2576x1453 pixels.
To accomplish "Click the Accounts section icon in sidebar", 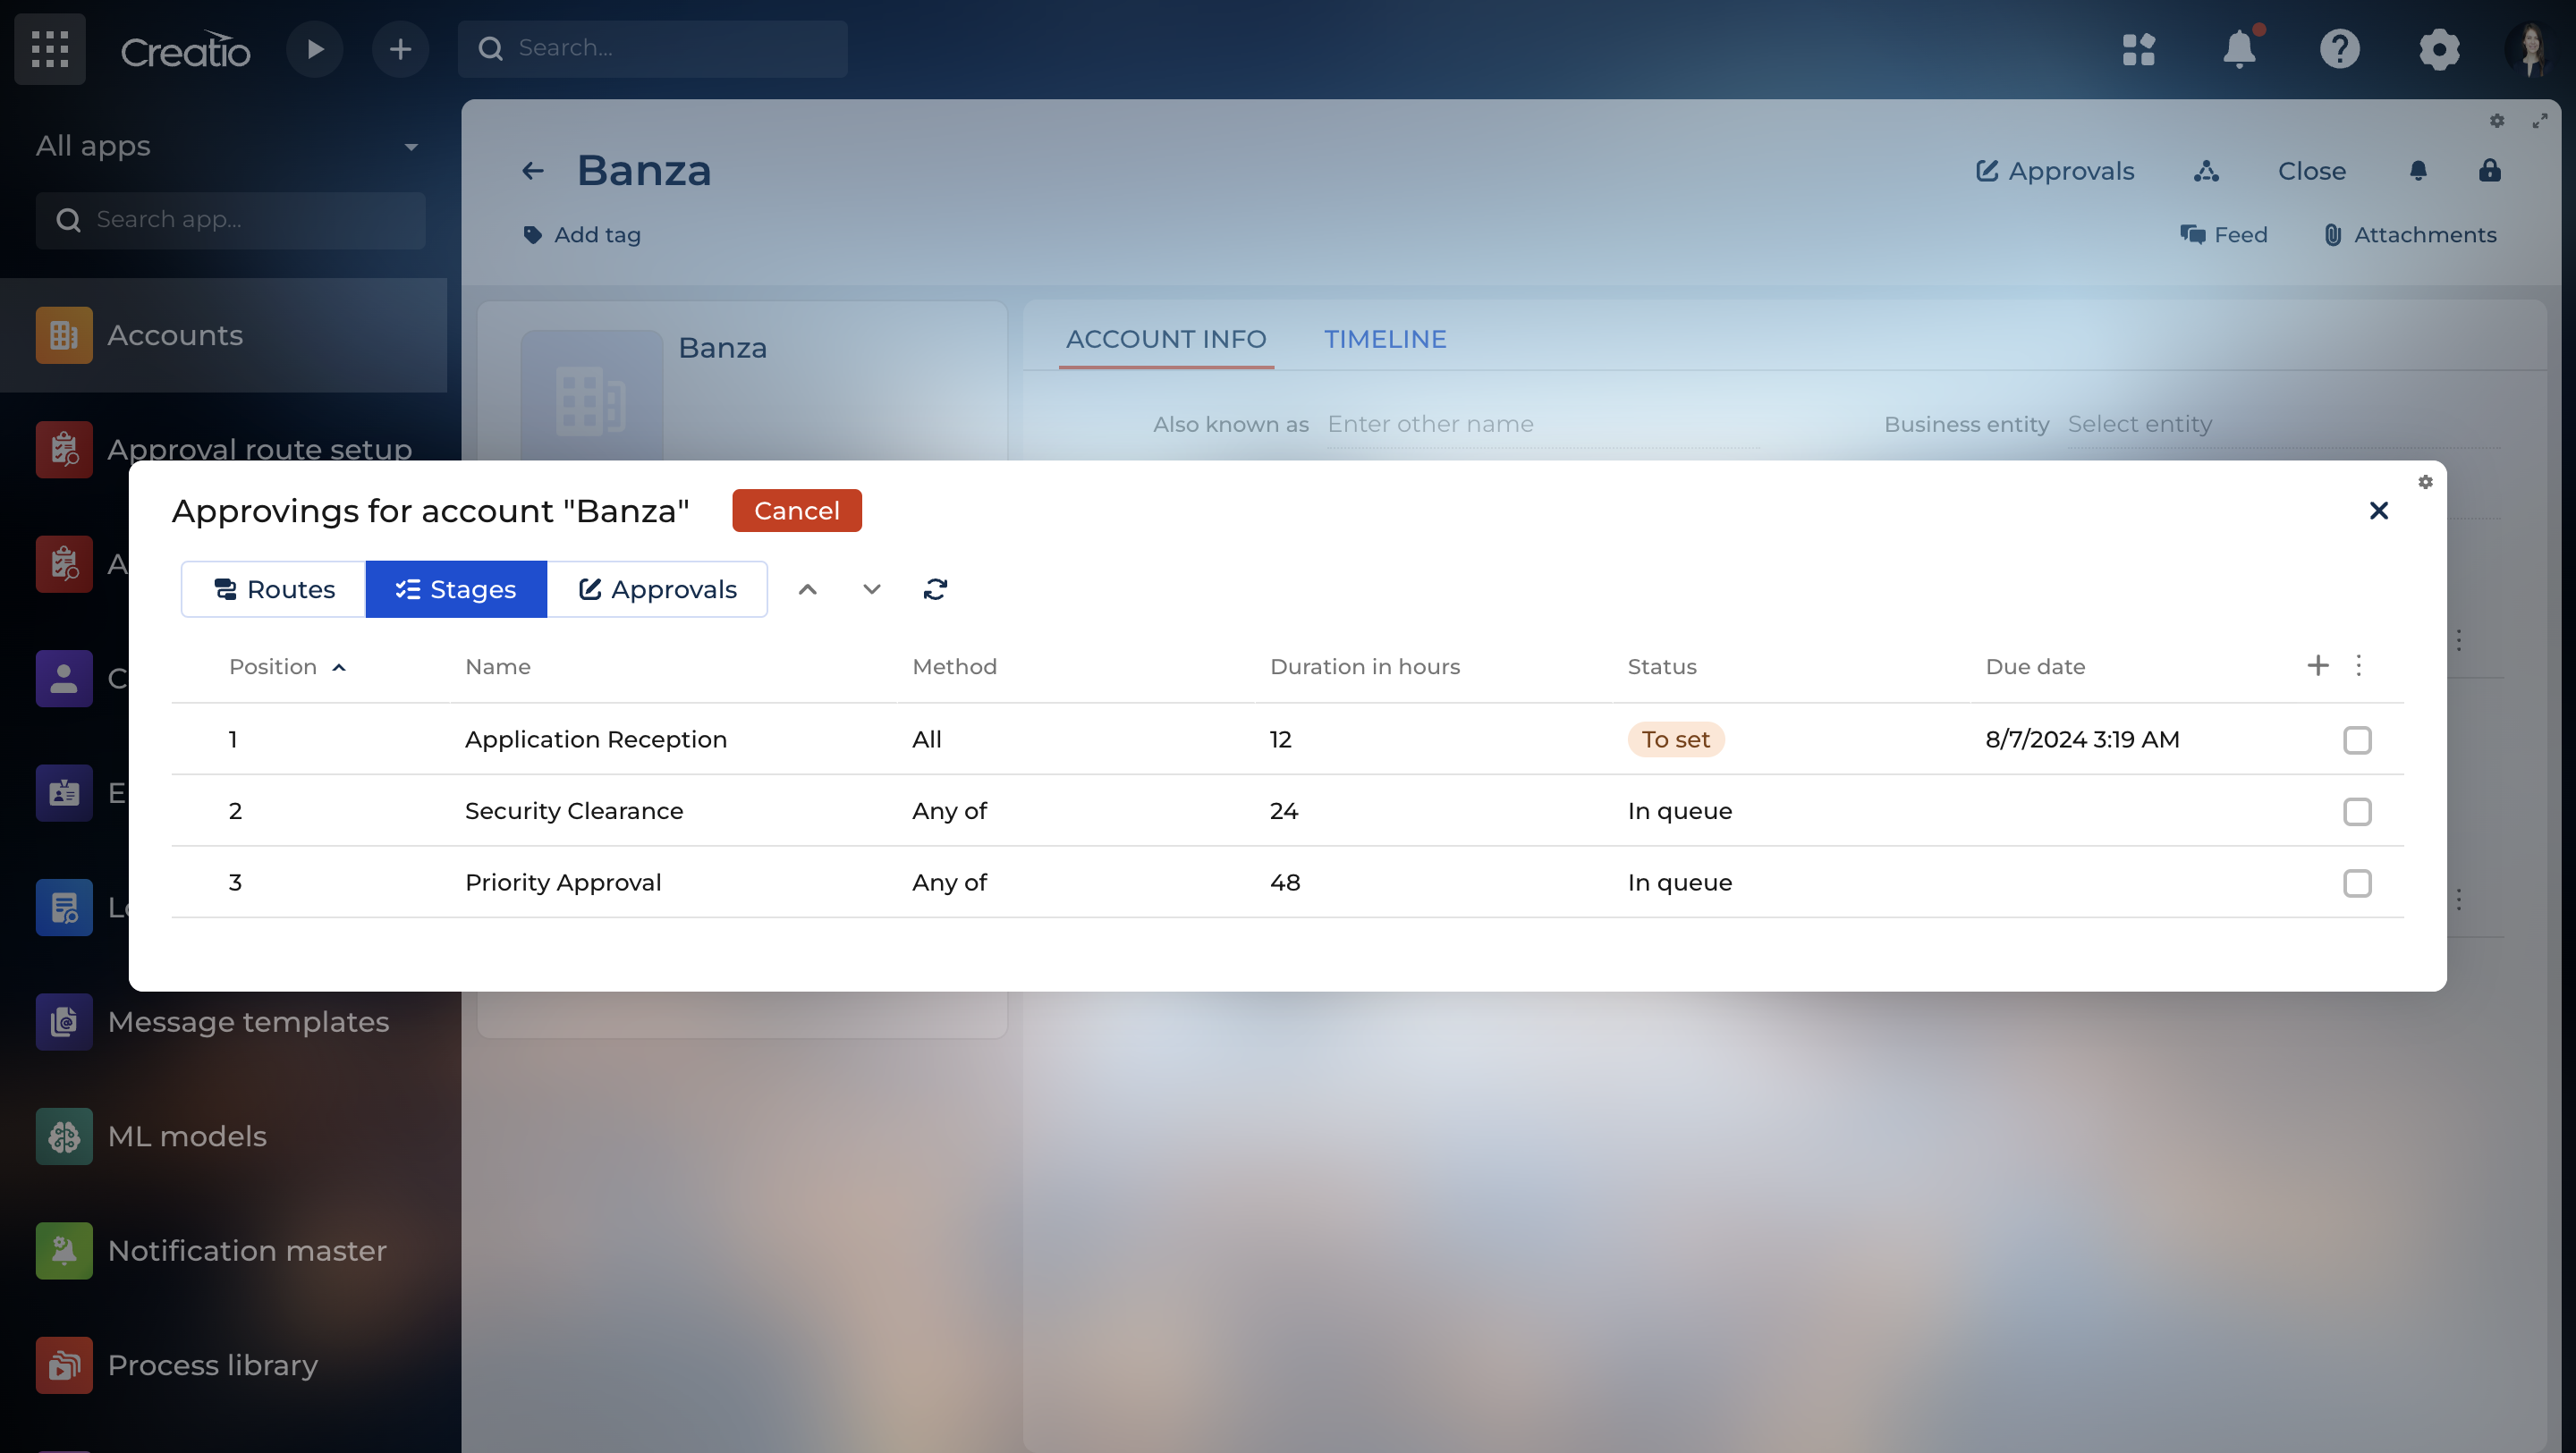I will (64, 335).
